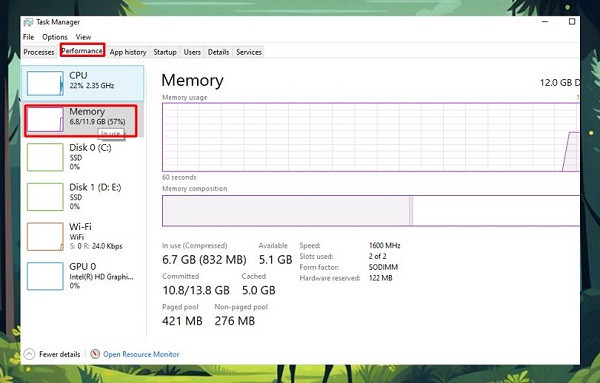
Task: Select the Wi-Fi graph thumbnail
Action: point(45,236)
